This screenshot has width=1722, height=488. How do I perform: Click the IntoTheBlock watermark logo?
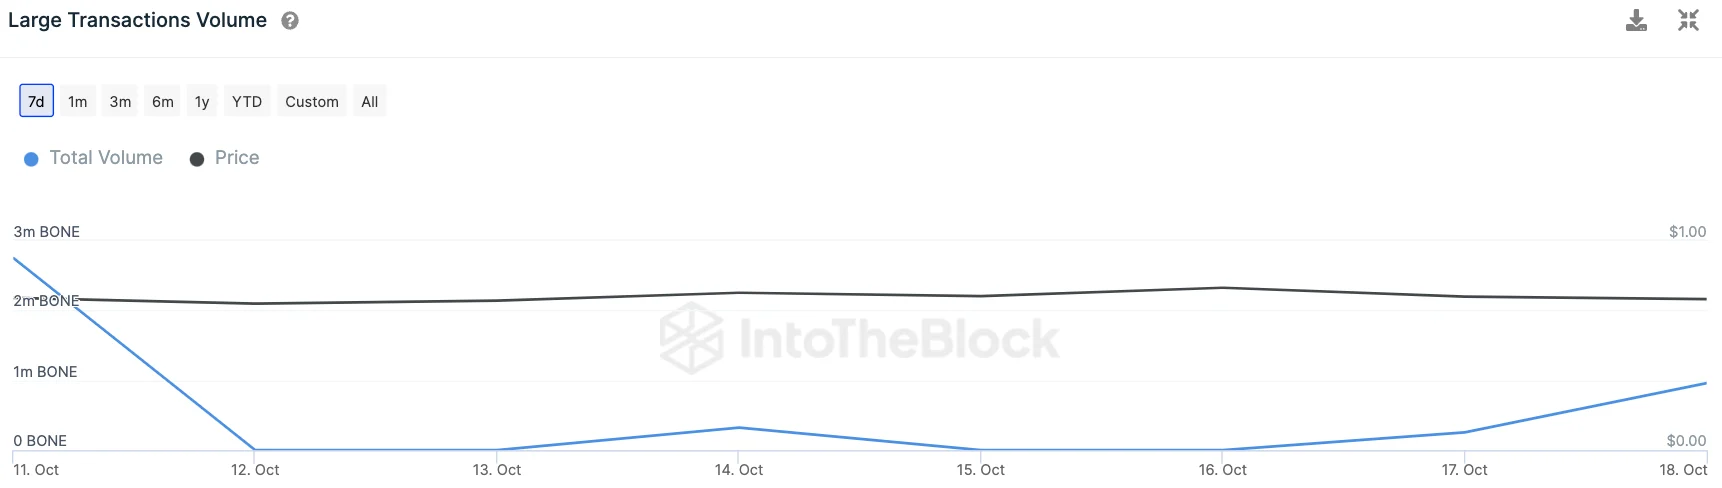pyautogui.click(x=860, y=338)
